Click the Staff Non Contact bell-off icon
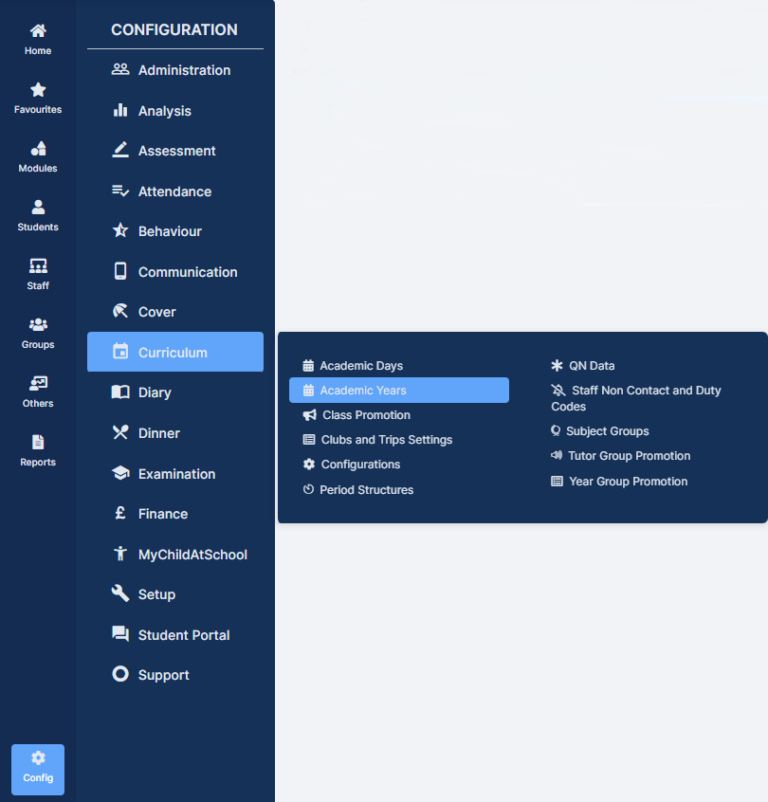768x802 pixels. [x=558, y=390]
